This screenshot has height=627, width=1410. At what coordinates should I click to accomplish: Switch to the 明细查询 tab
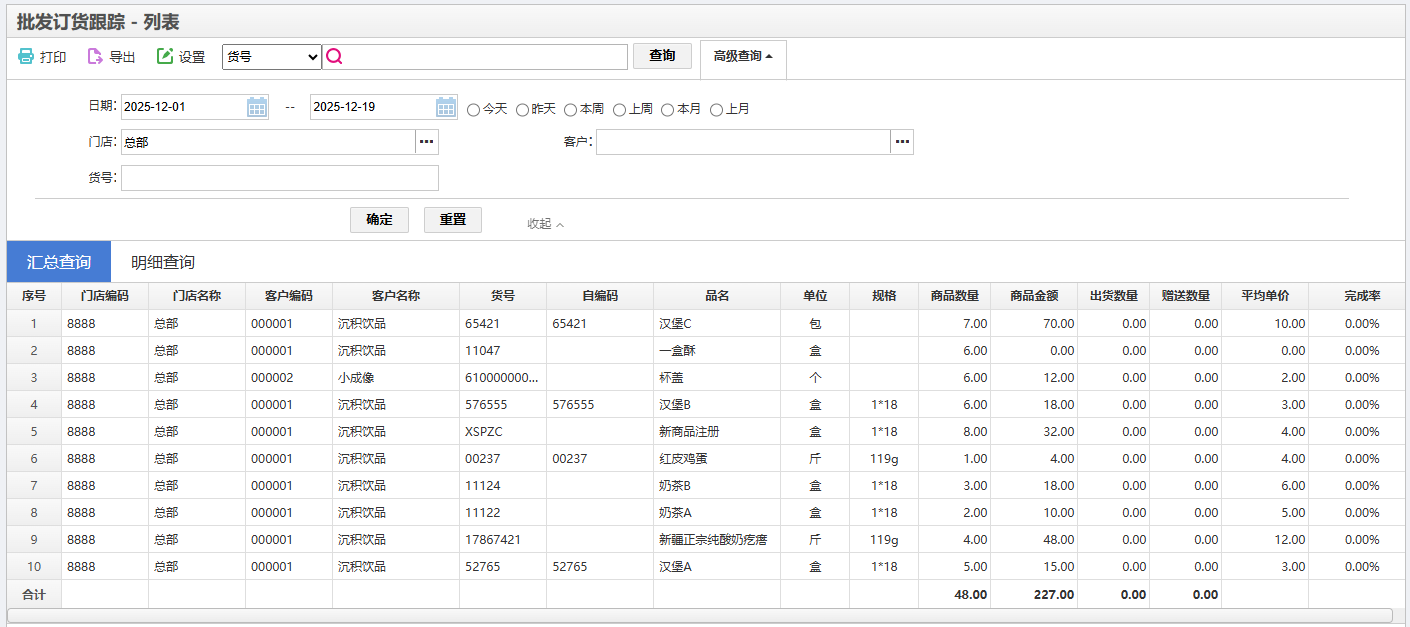(163, 262)
